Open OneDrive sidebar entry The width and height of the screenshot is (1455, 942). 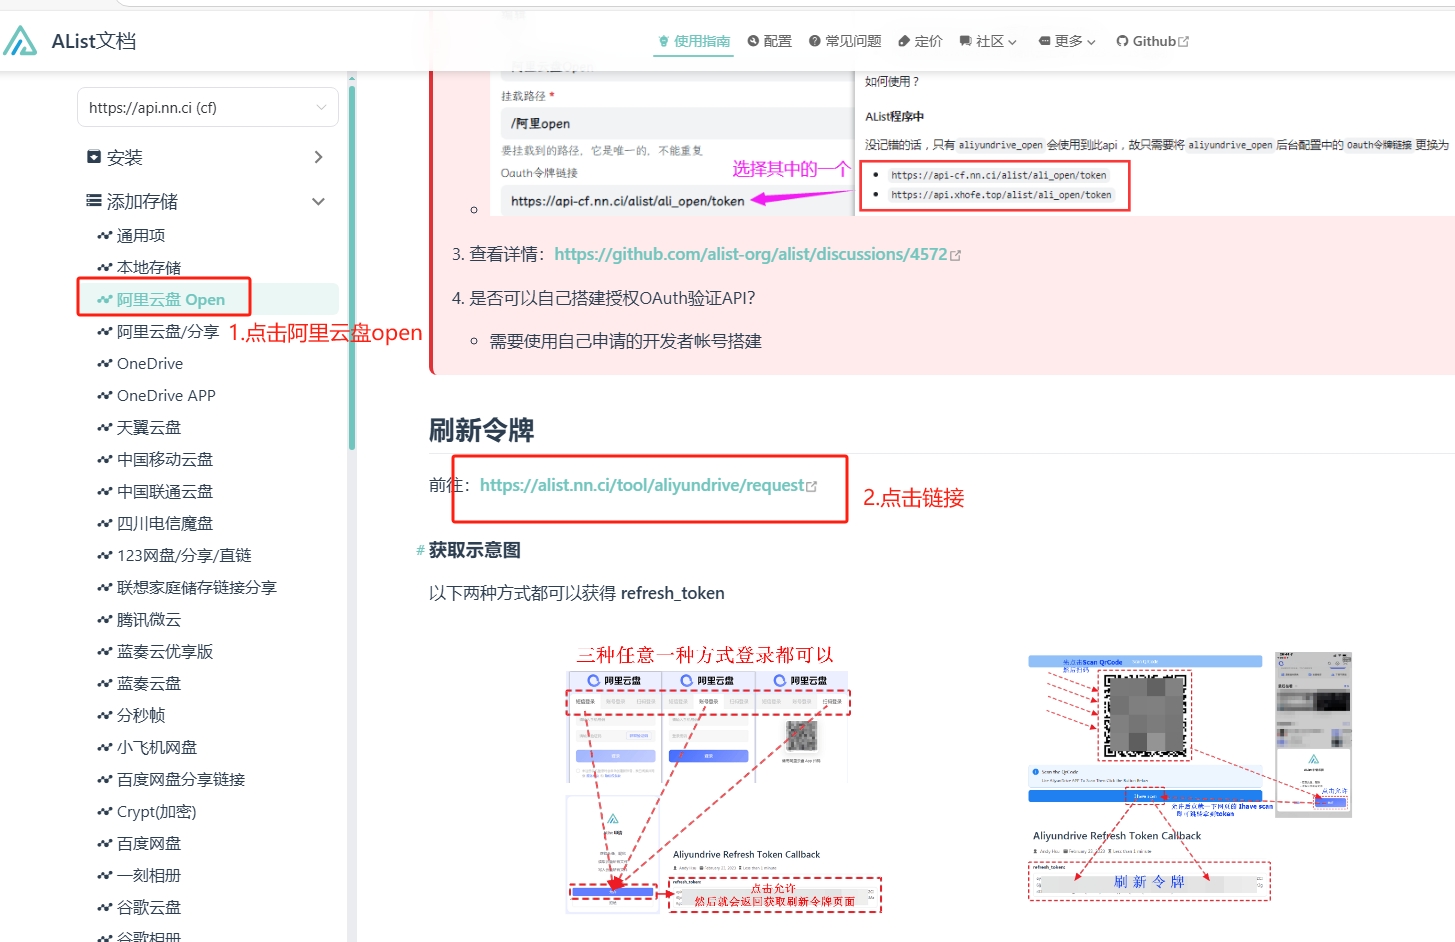[150, 363]
